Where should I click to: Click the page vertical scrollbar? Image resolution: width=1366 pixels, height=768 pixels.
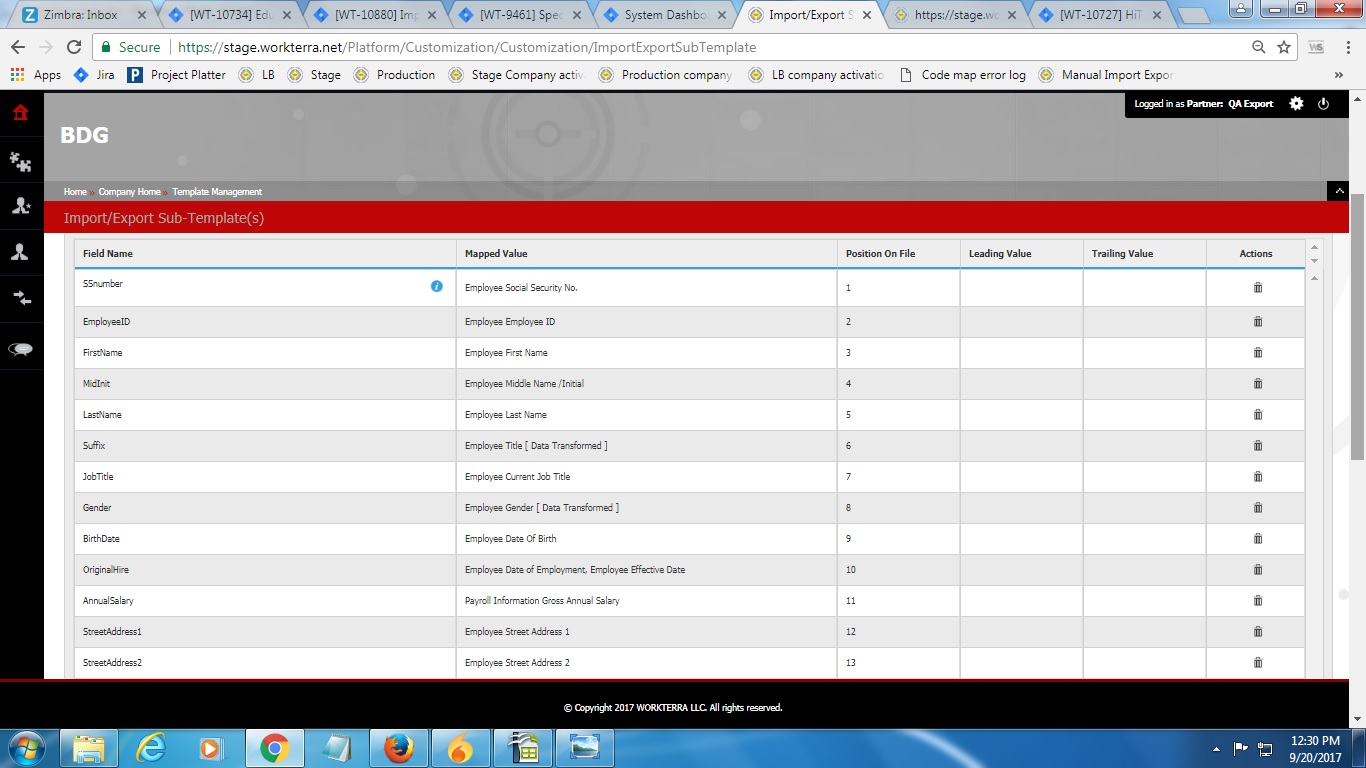point(1357,300)
